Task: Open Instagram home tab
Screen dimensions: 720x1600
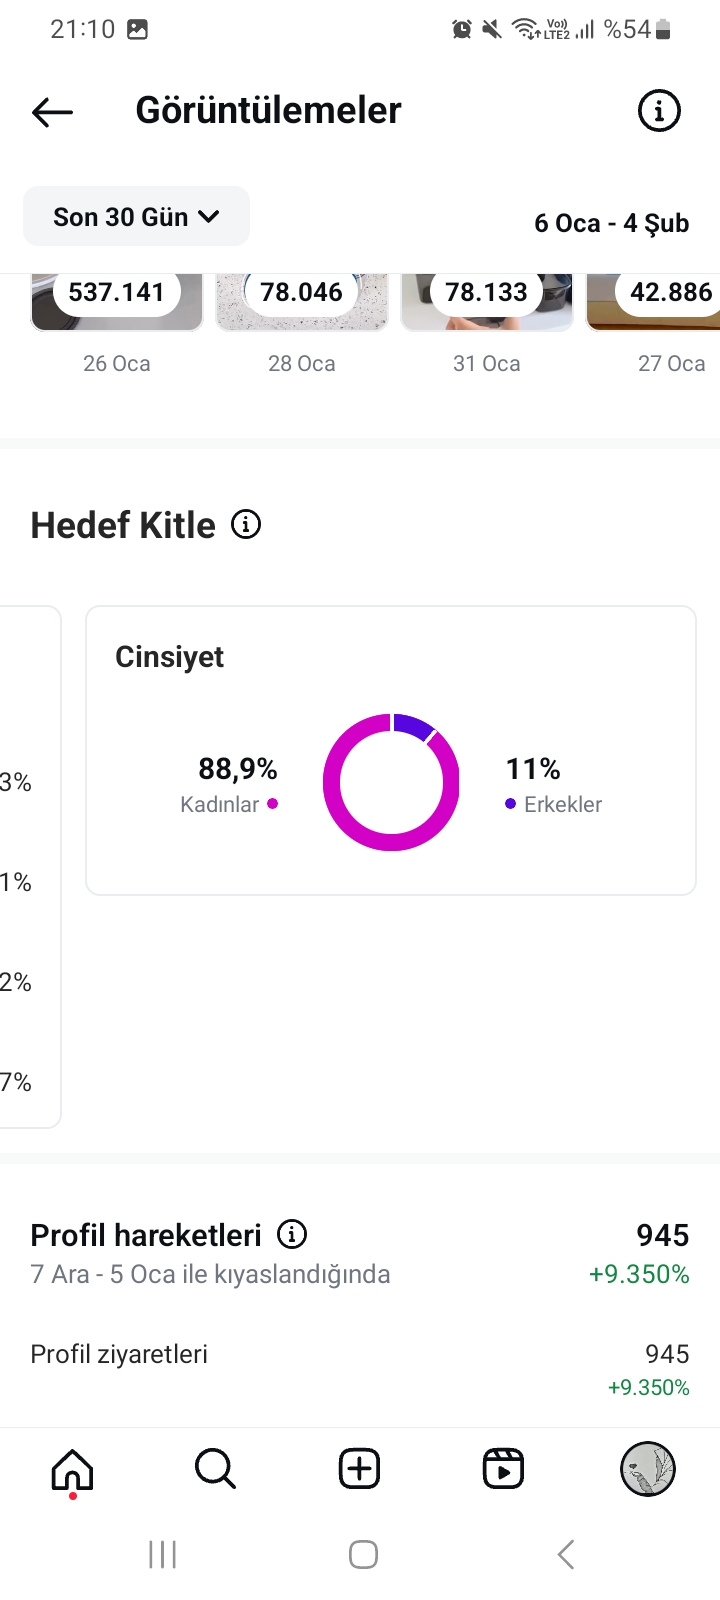Action: point(72,1471)
